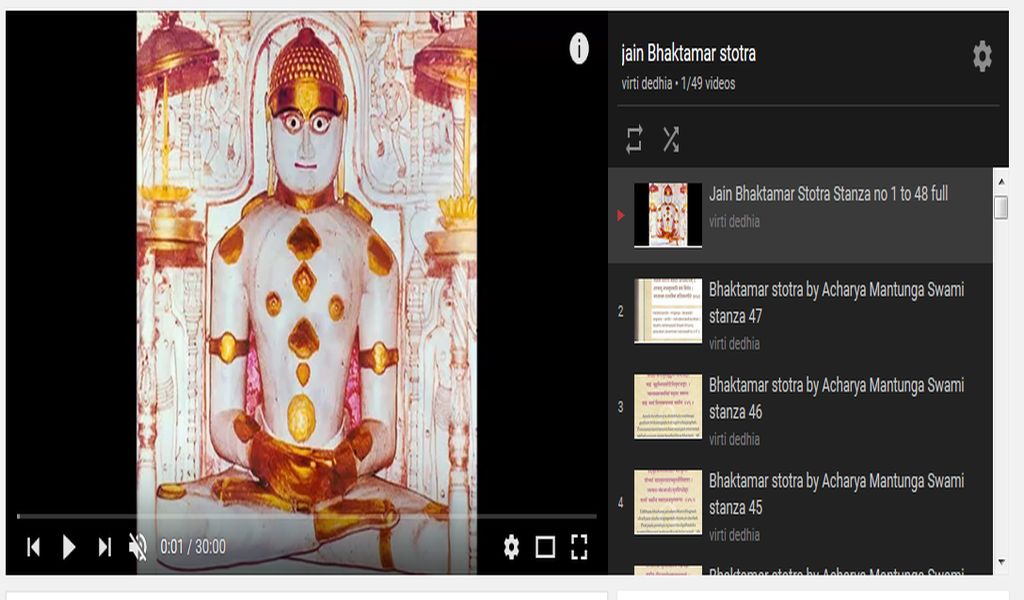Viewport: 1024px width, 600px height.
Task: Unmute the video sound
Action: 138,547
